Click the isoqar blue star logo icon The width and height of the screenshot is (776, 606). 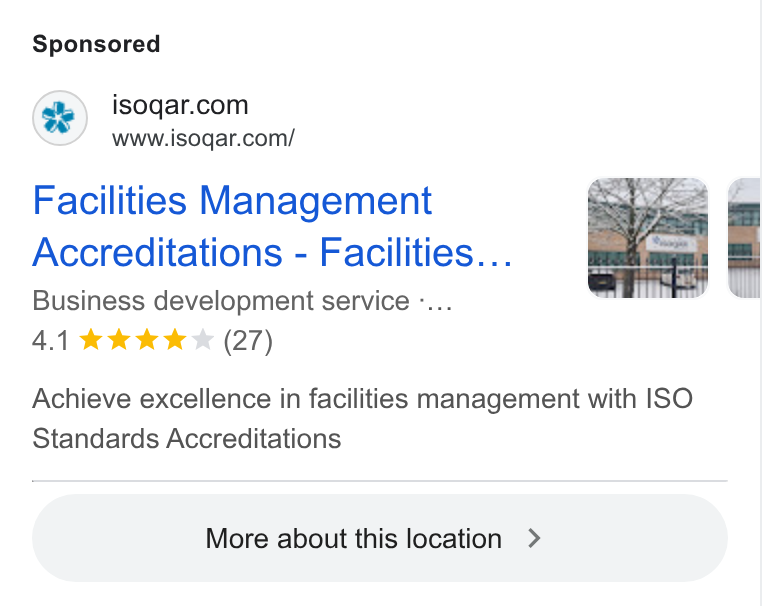point(60,118)
